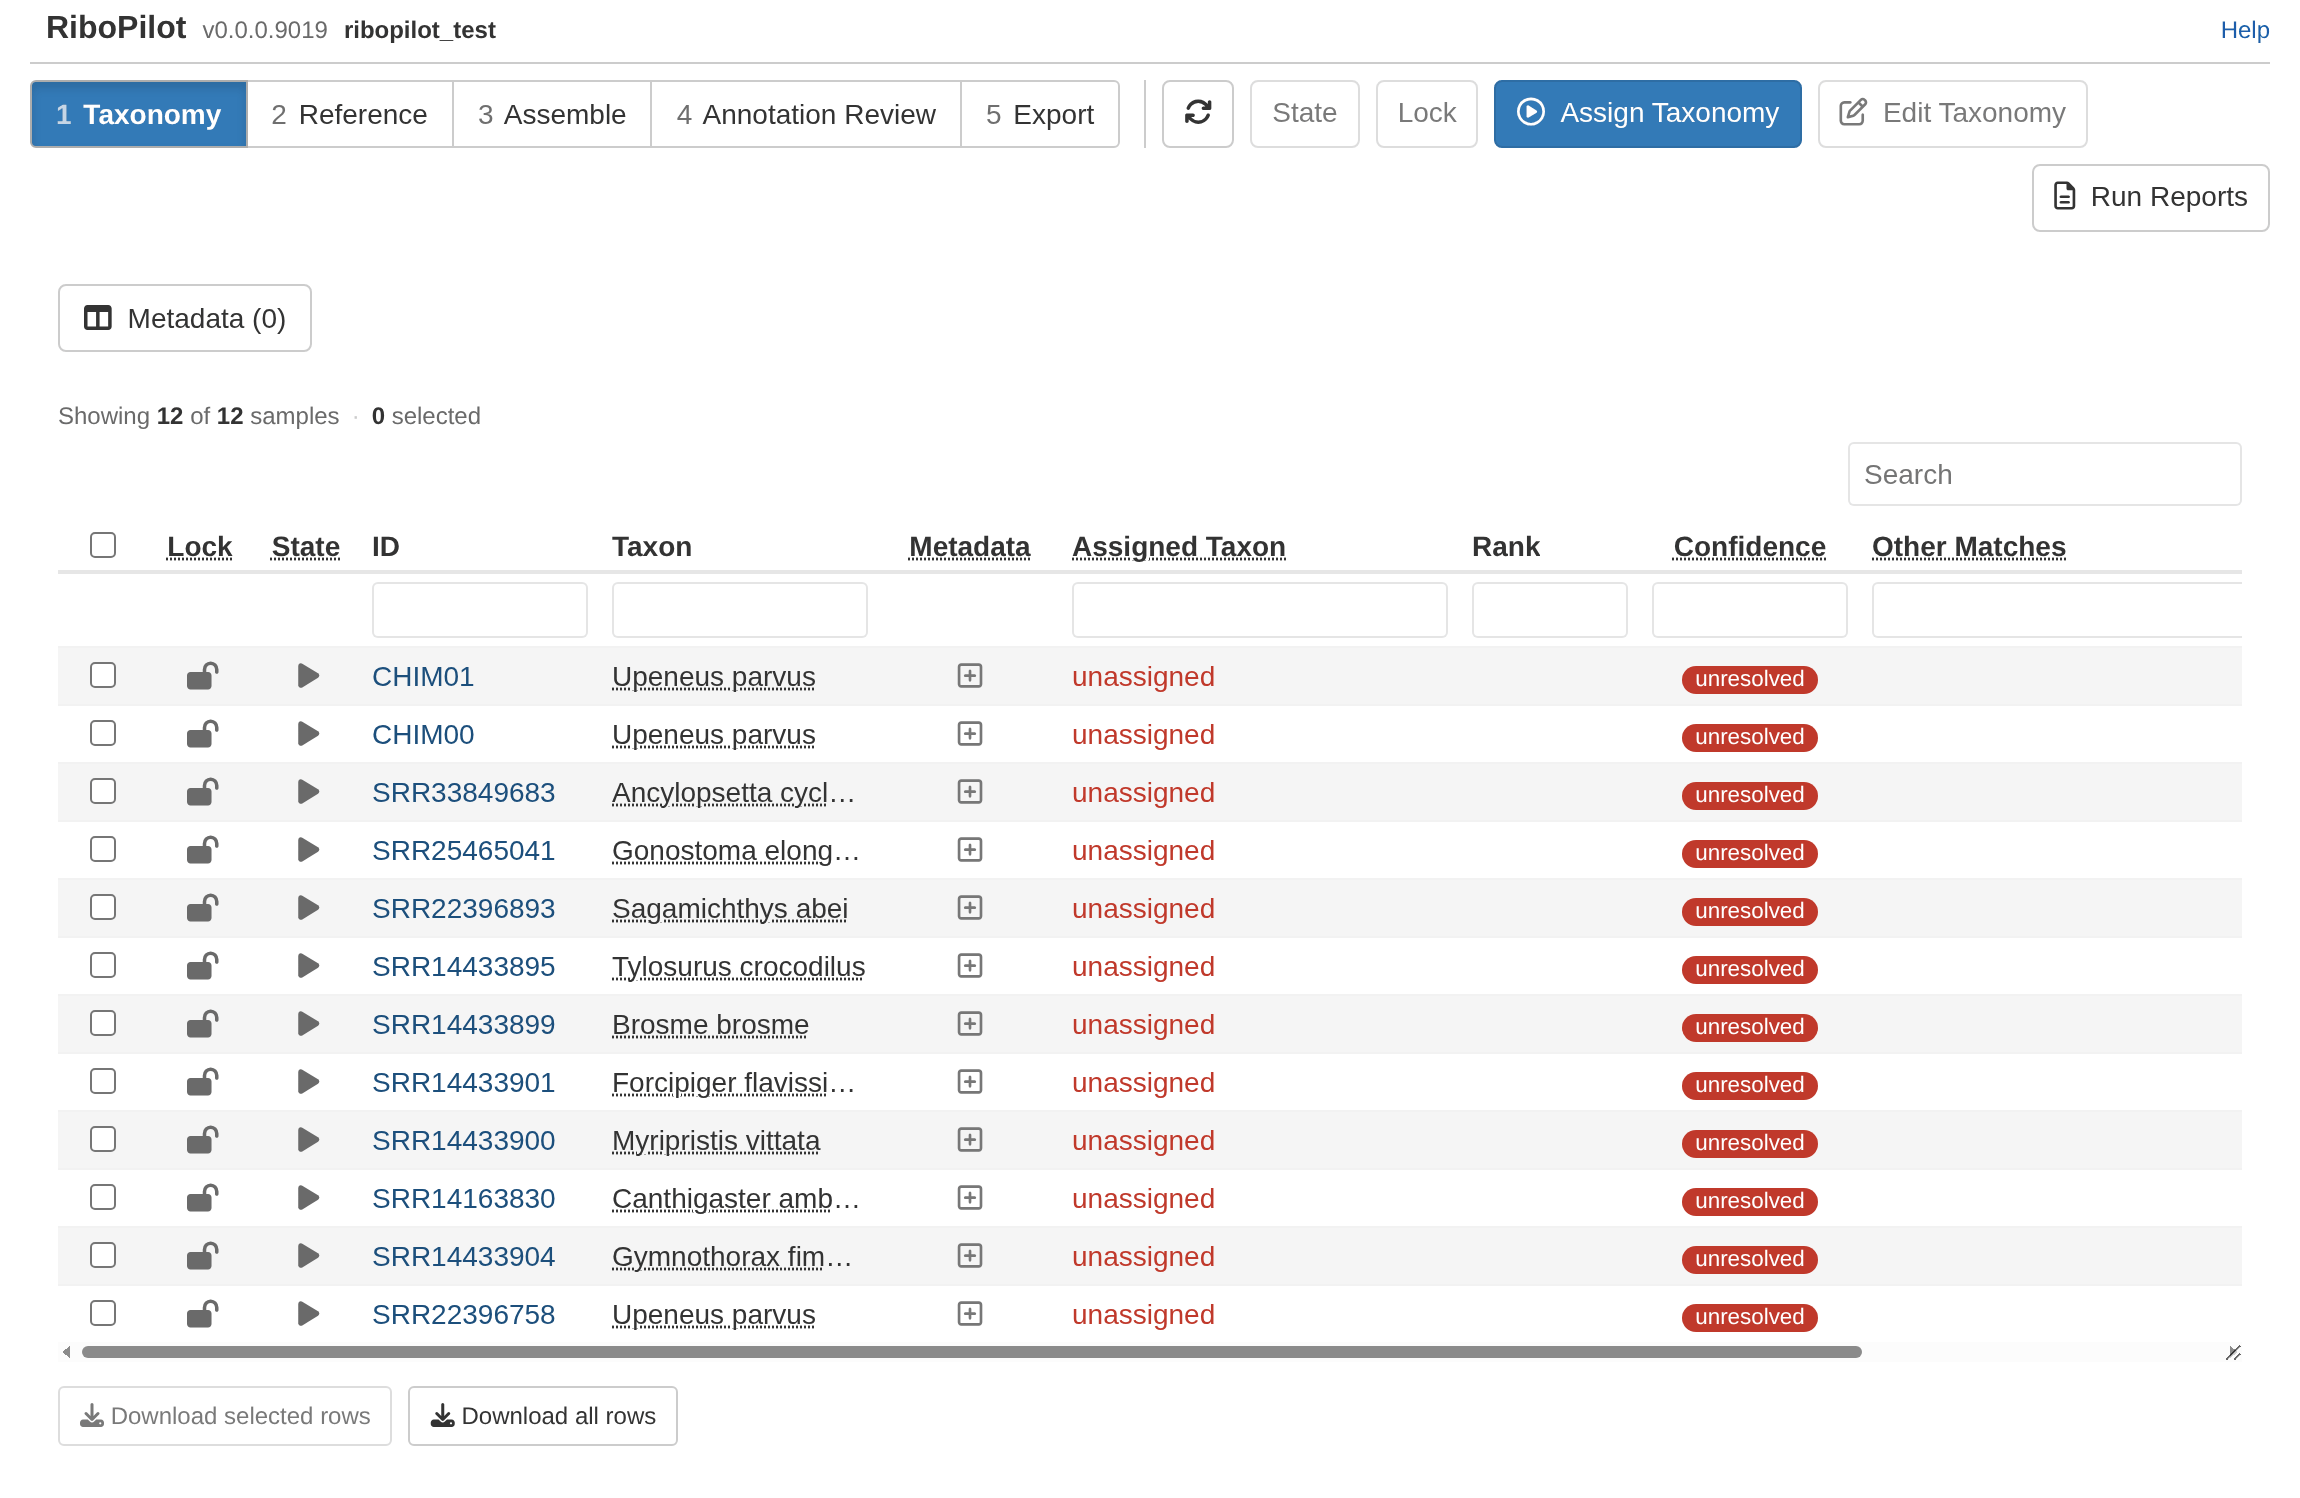Click the ID column filter box

point(480,610)
